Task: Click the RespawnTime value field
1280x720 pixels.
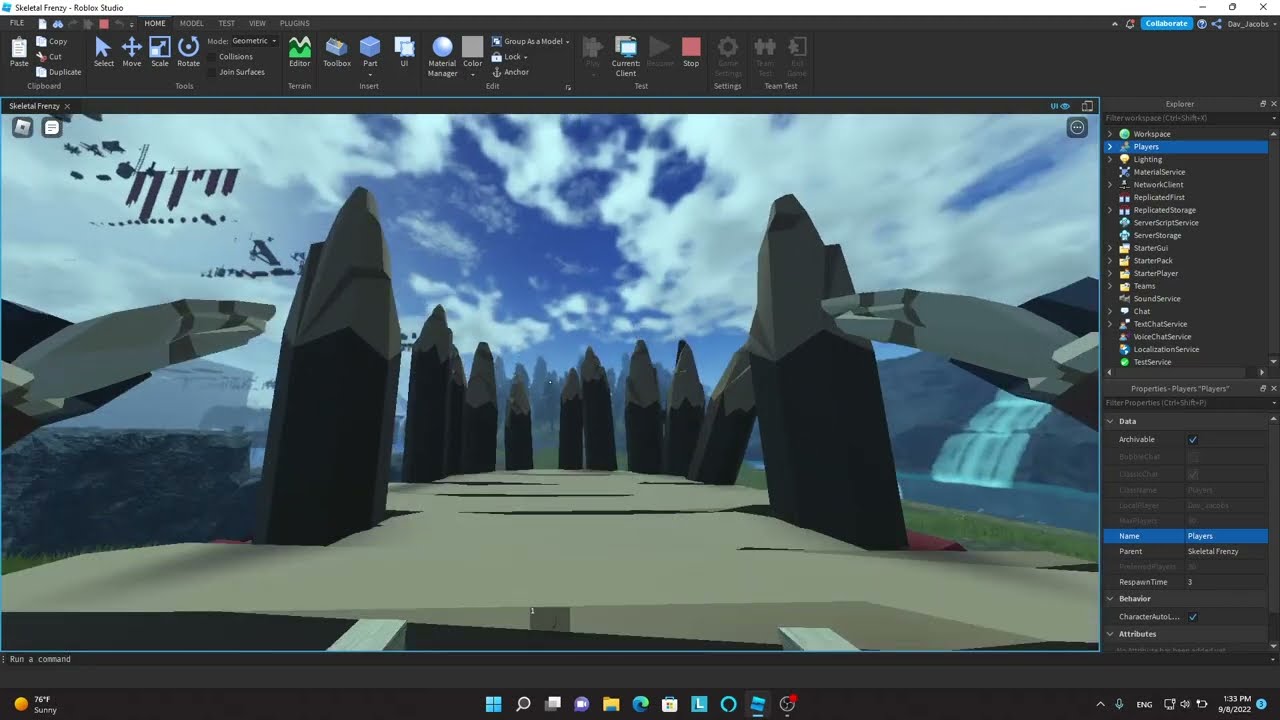Action: point(1226,582)
